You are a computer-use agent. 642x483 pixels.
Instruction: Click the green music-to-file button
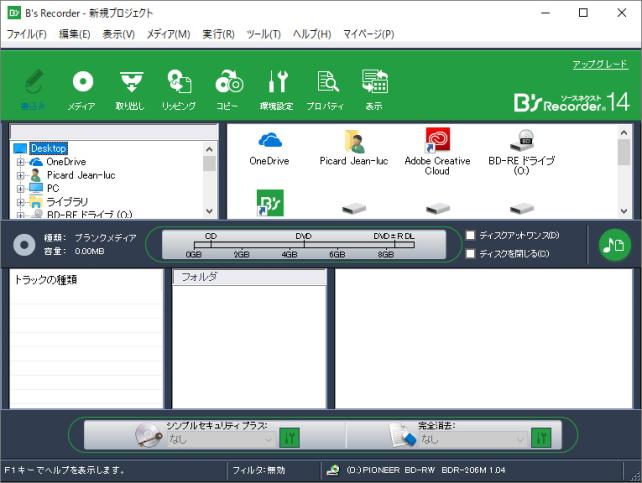pos(614,245)
